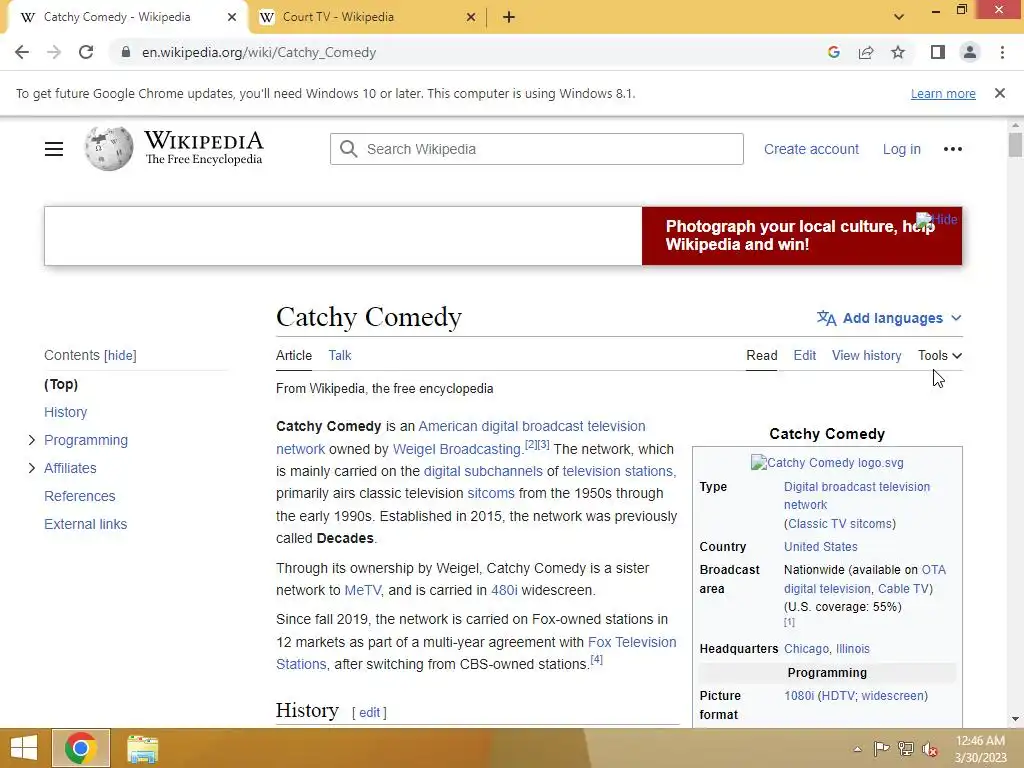Click Create account link
This screenshot has width=1024, height=768.
[x=811, y=149]
